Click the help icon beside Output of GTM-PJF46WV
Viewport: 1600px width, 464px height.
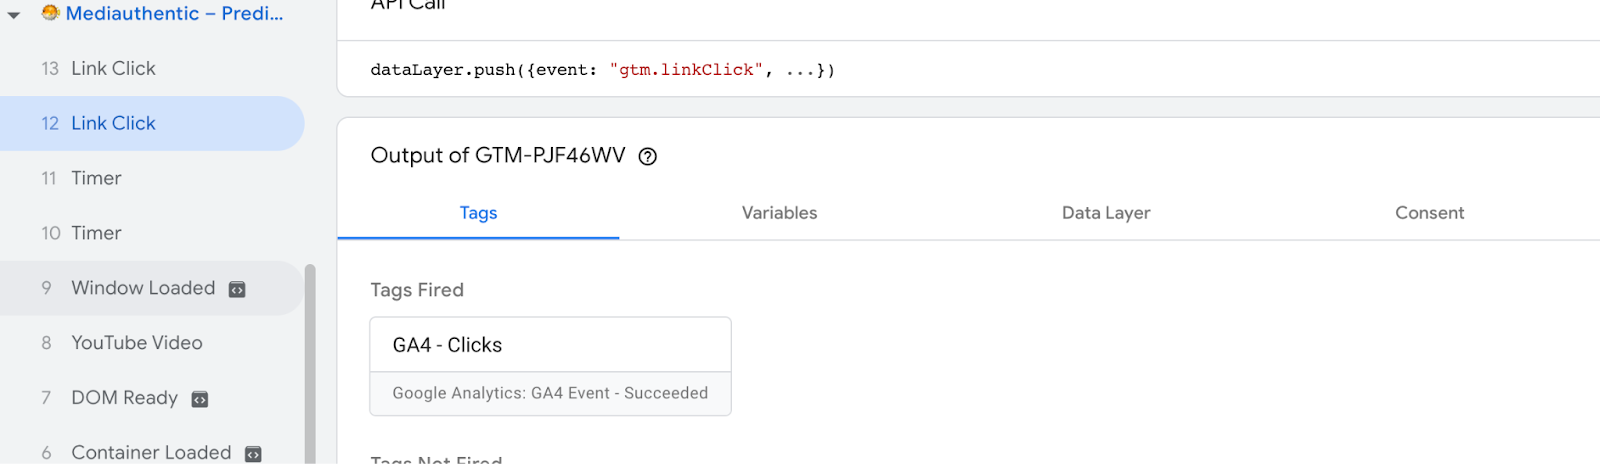648,157
